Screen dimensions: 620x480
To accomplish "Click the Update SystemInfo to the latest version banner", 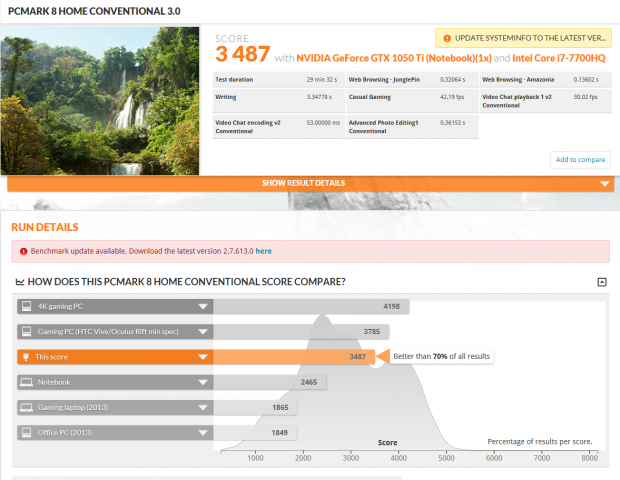I will pos(524,38).
